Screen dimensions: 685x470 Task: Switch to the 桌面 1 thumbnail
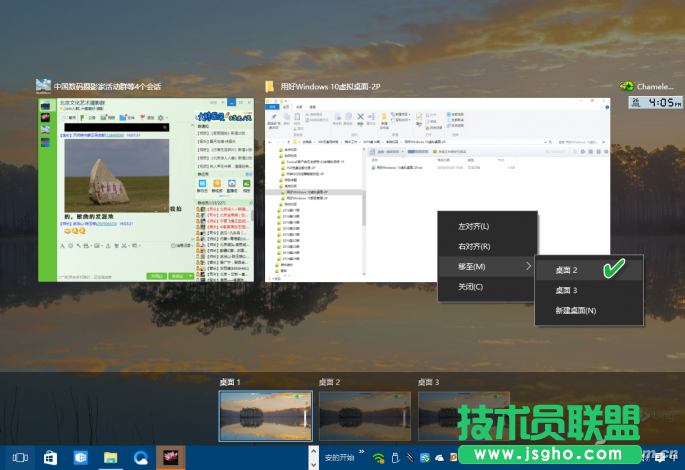click(265, 415)
